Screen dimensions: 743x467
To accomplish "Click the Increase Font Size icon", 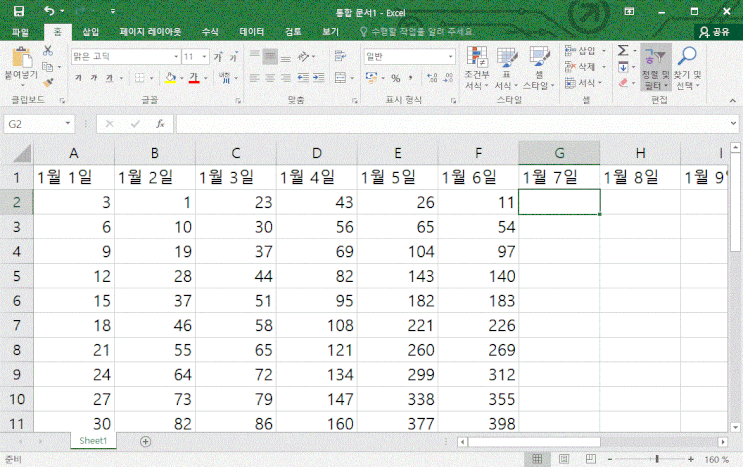I will coord(218,57).
